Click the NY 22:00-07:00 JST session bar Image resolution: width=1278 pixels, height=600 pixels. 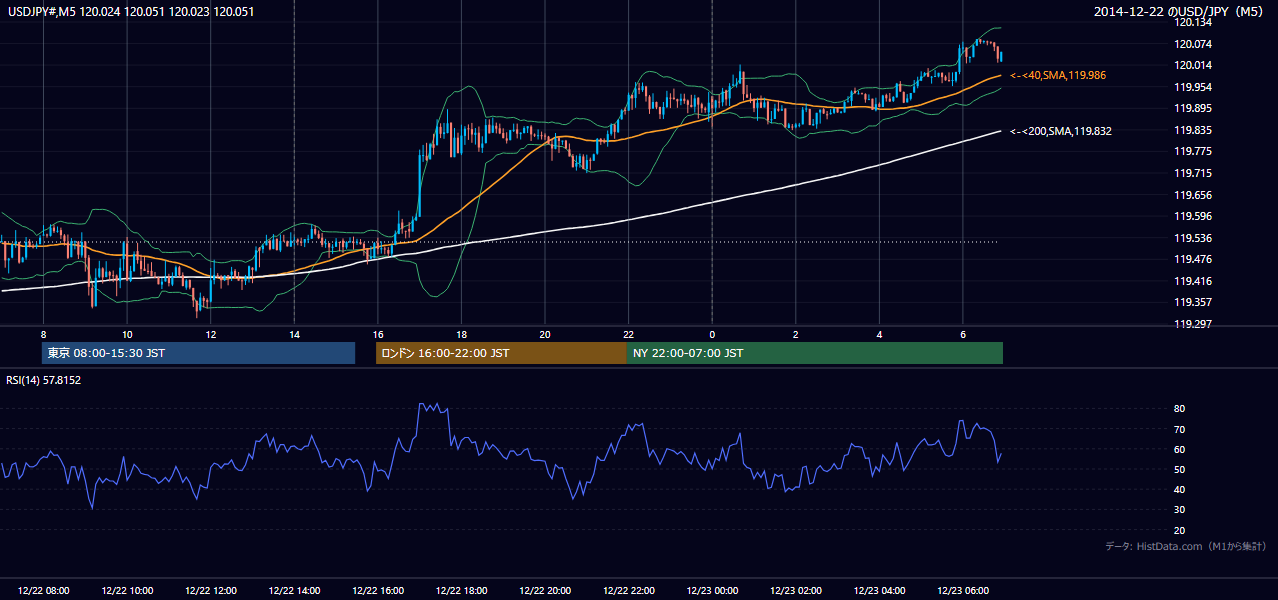click(815, 353)
